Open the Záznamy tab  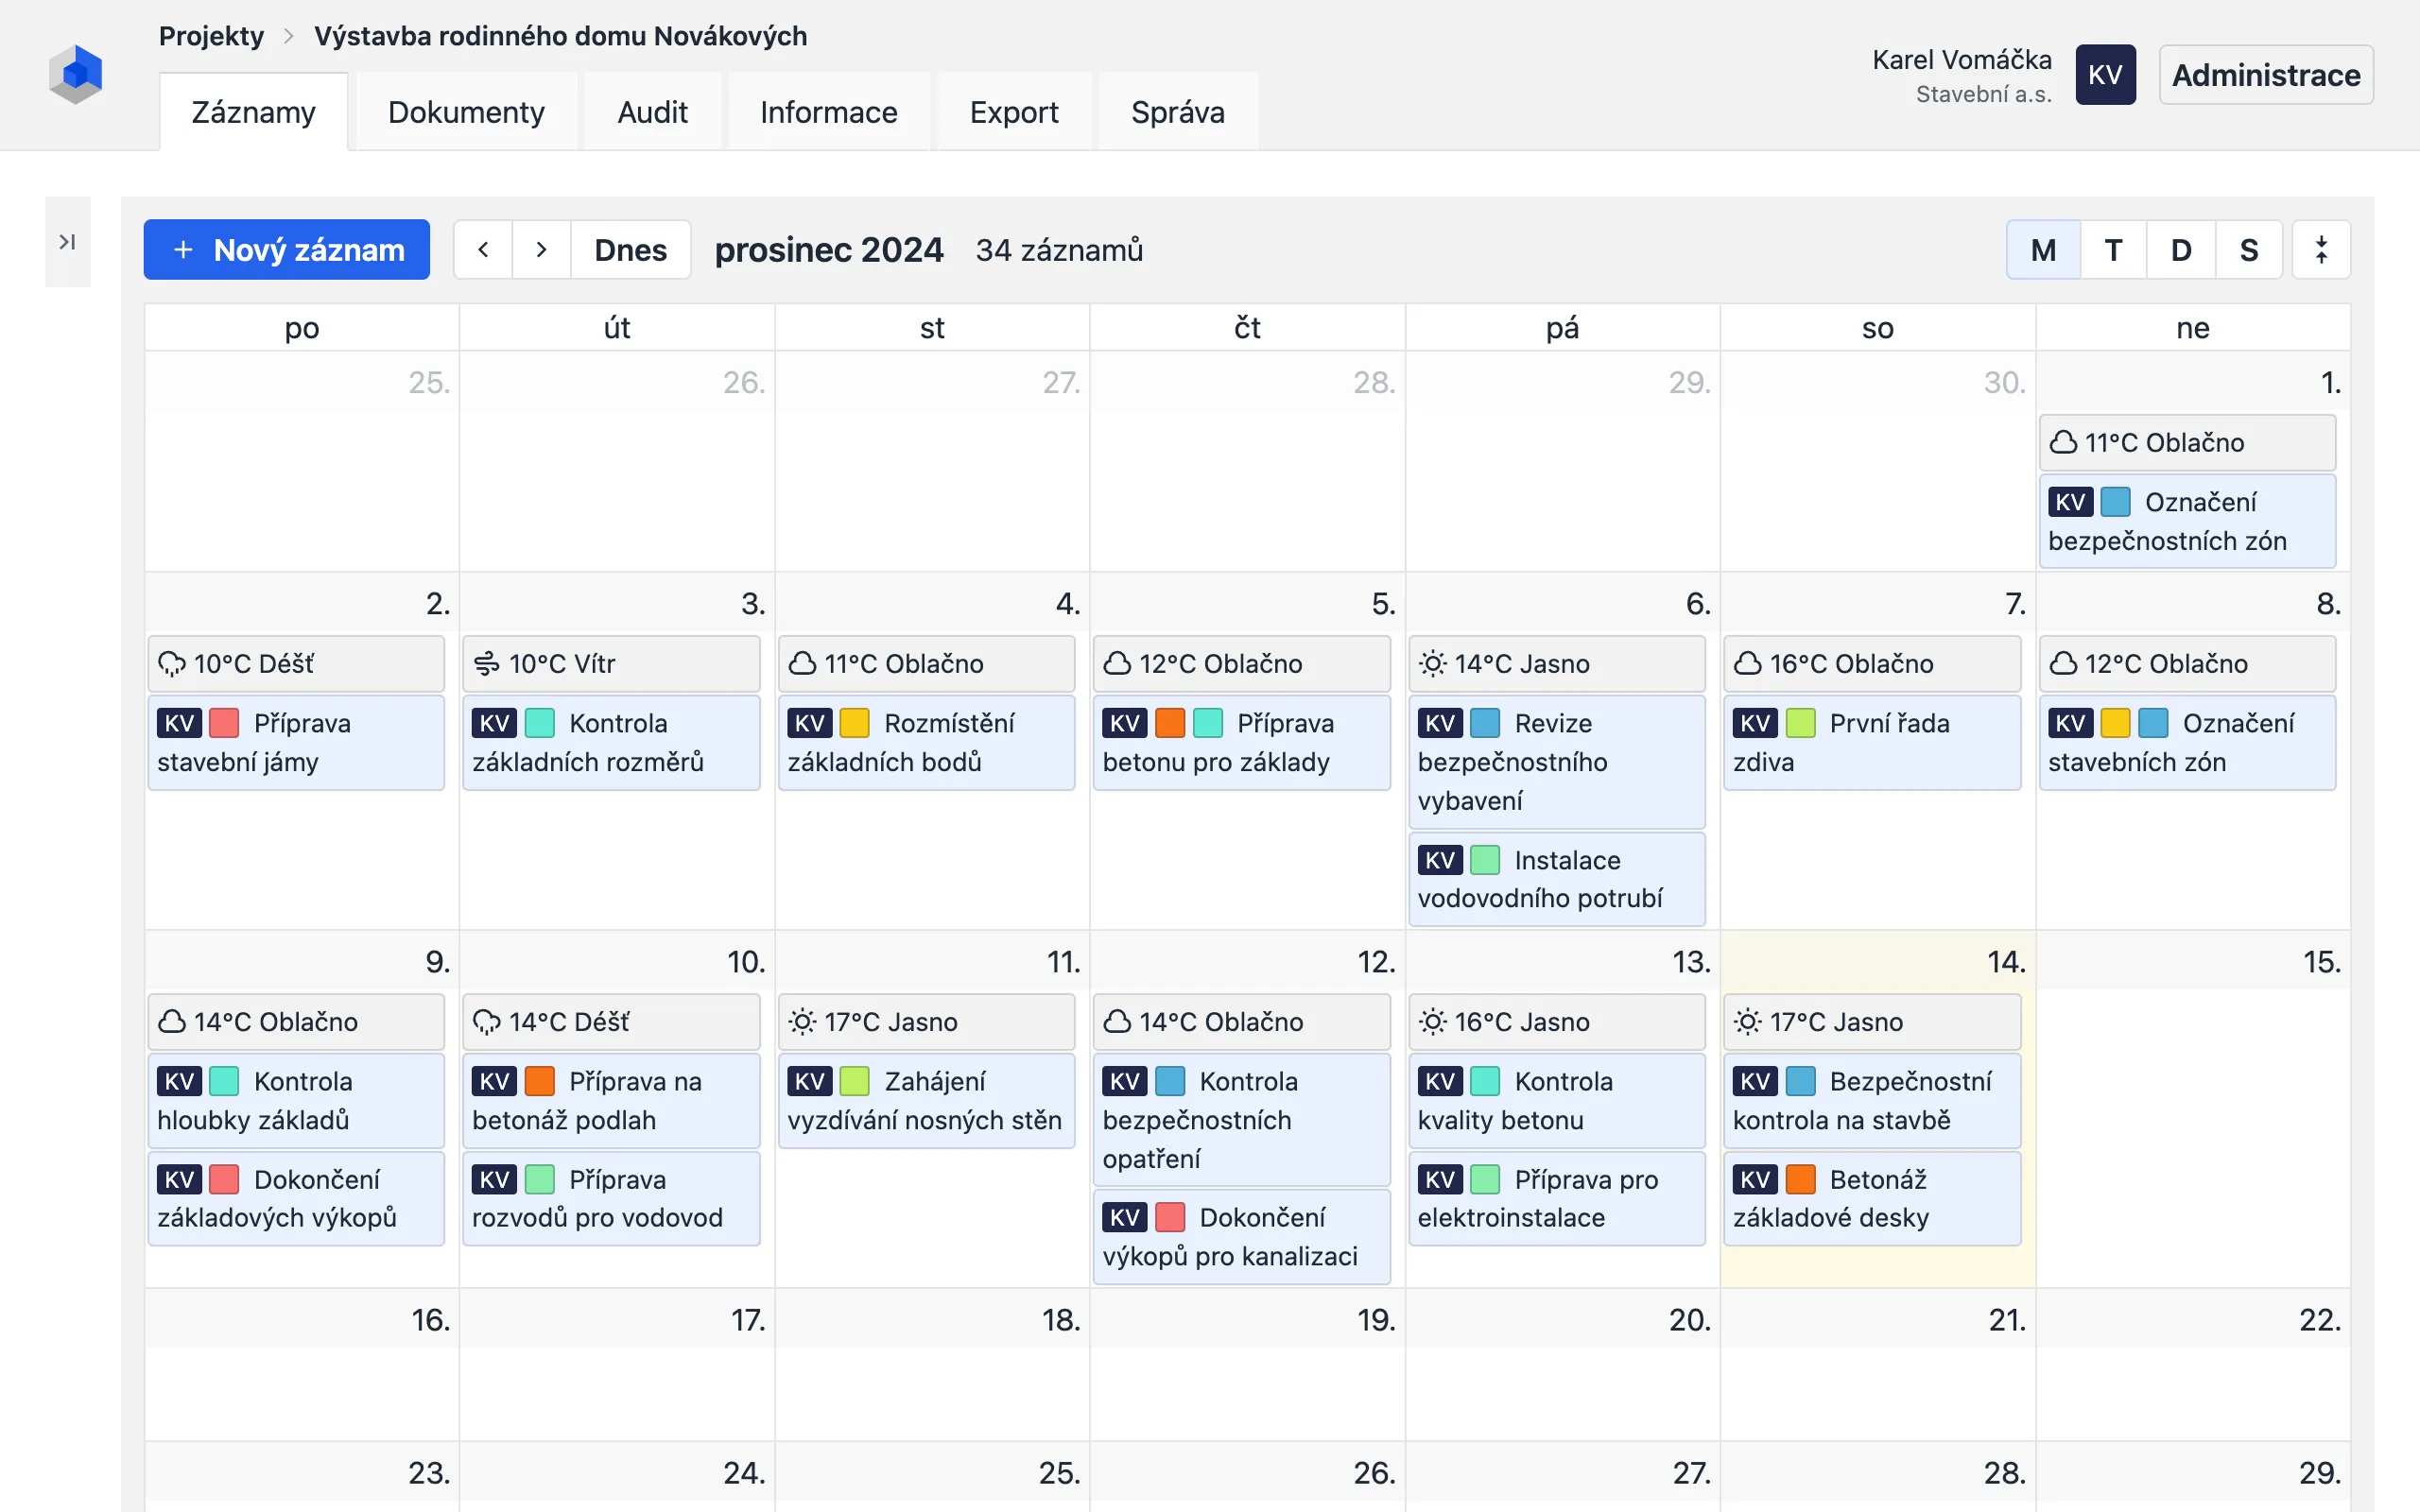254,112
